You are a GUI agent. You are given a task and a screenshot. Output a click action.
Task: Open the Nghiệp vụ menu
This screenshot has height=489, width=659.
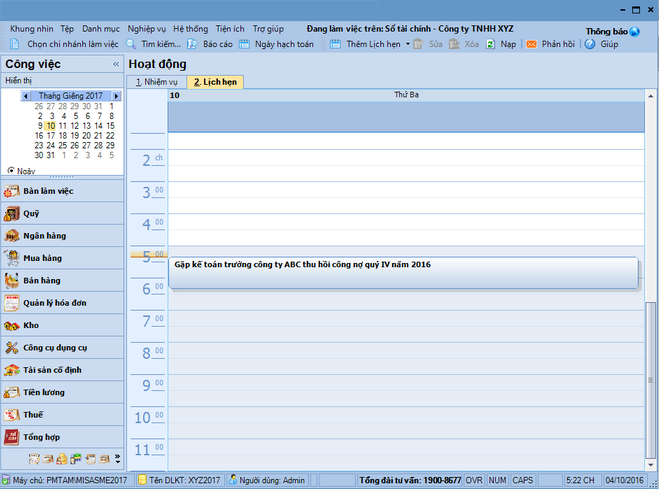coord(147,29)
